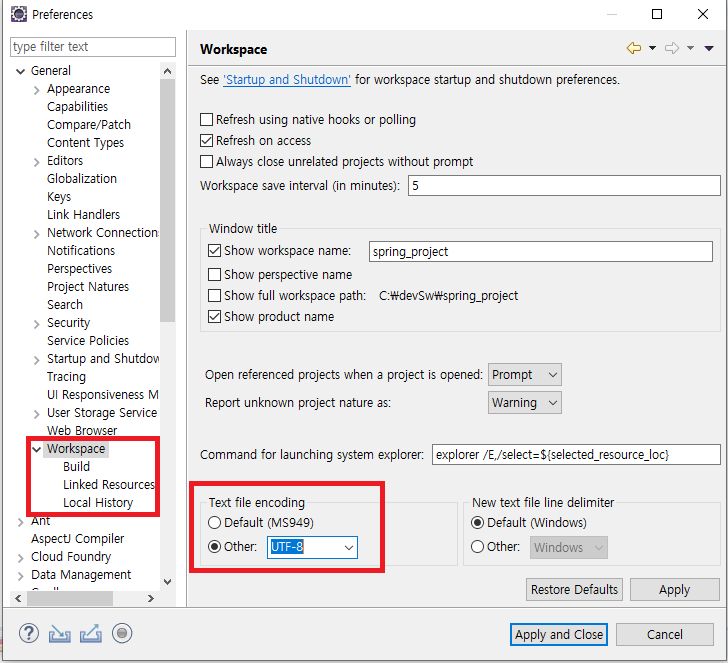Uncheck Refresh on access
728x663 pixels.
206,141
